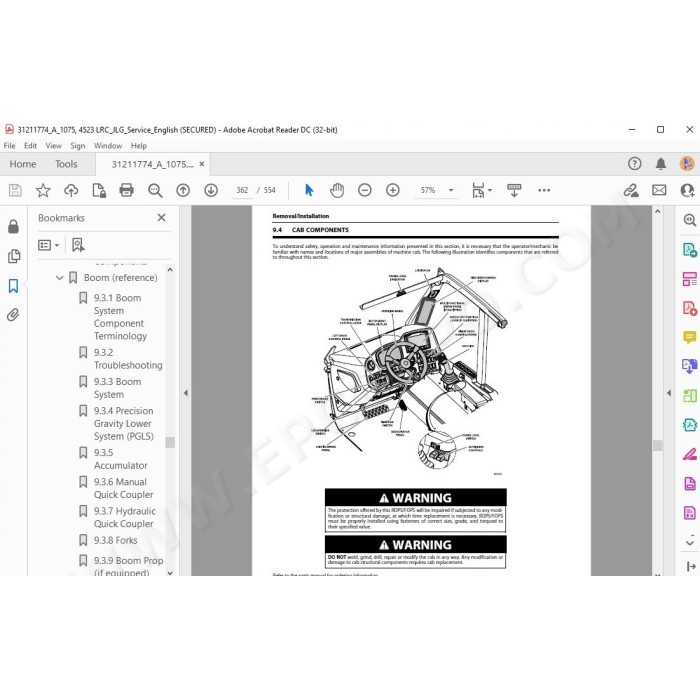The width and height of the screenshot is (700, 700).
Task: Print the document
Action: [126, 191]
